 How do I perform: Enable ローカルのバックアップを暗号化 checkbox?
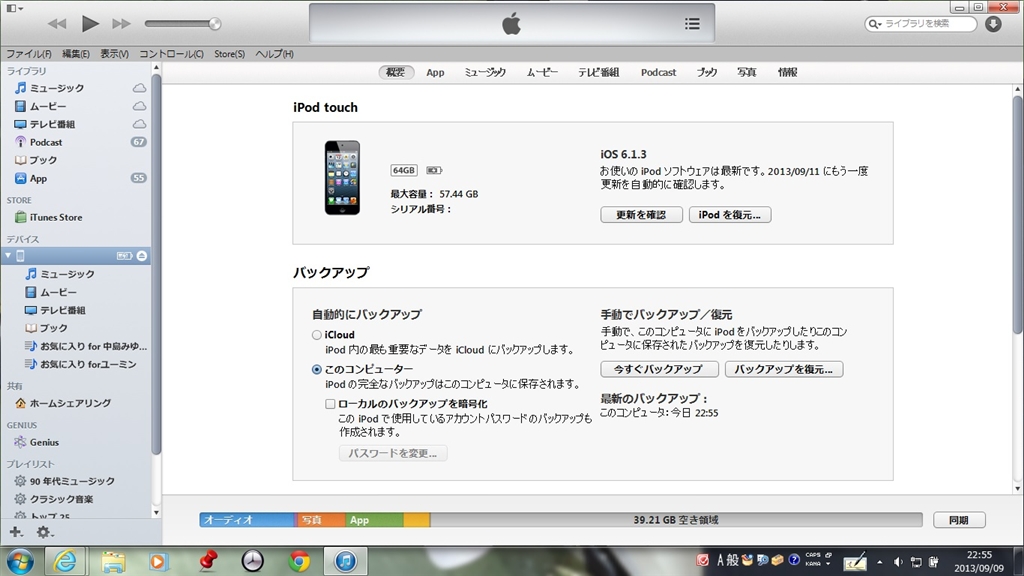tap(330, 404)
